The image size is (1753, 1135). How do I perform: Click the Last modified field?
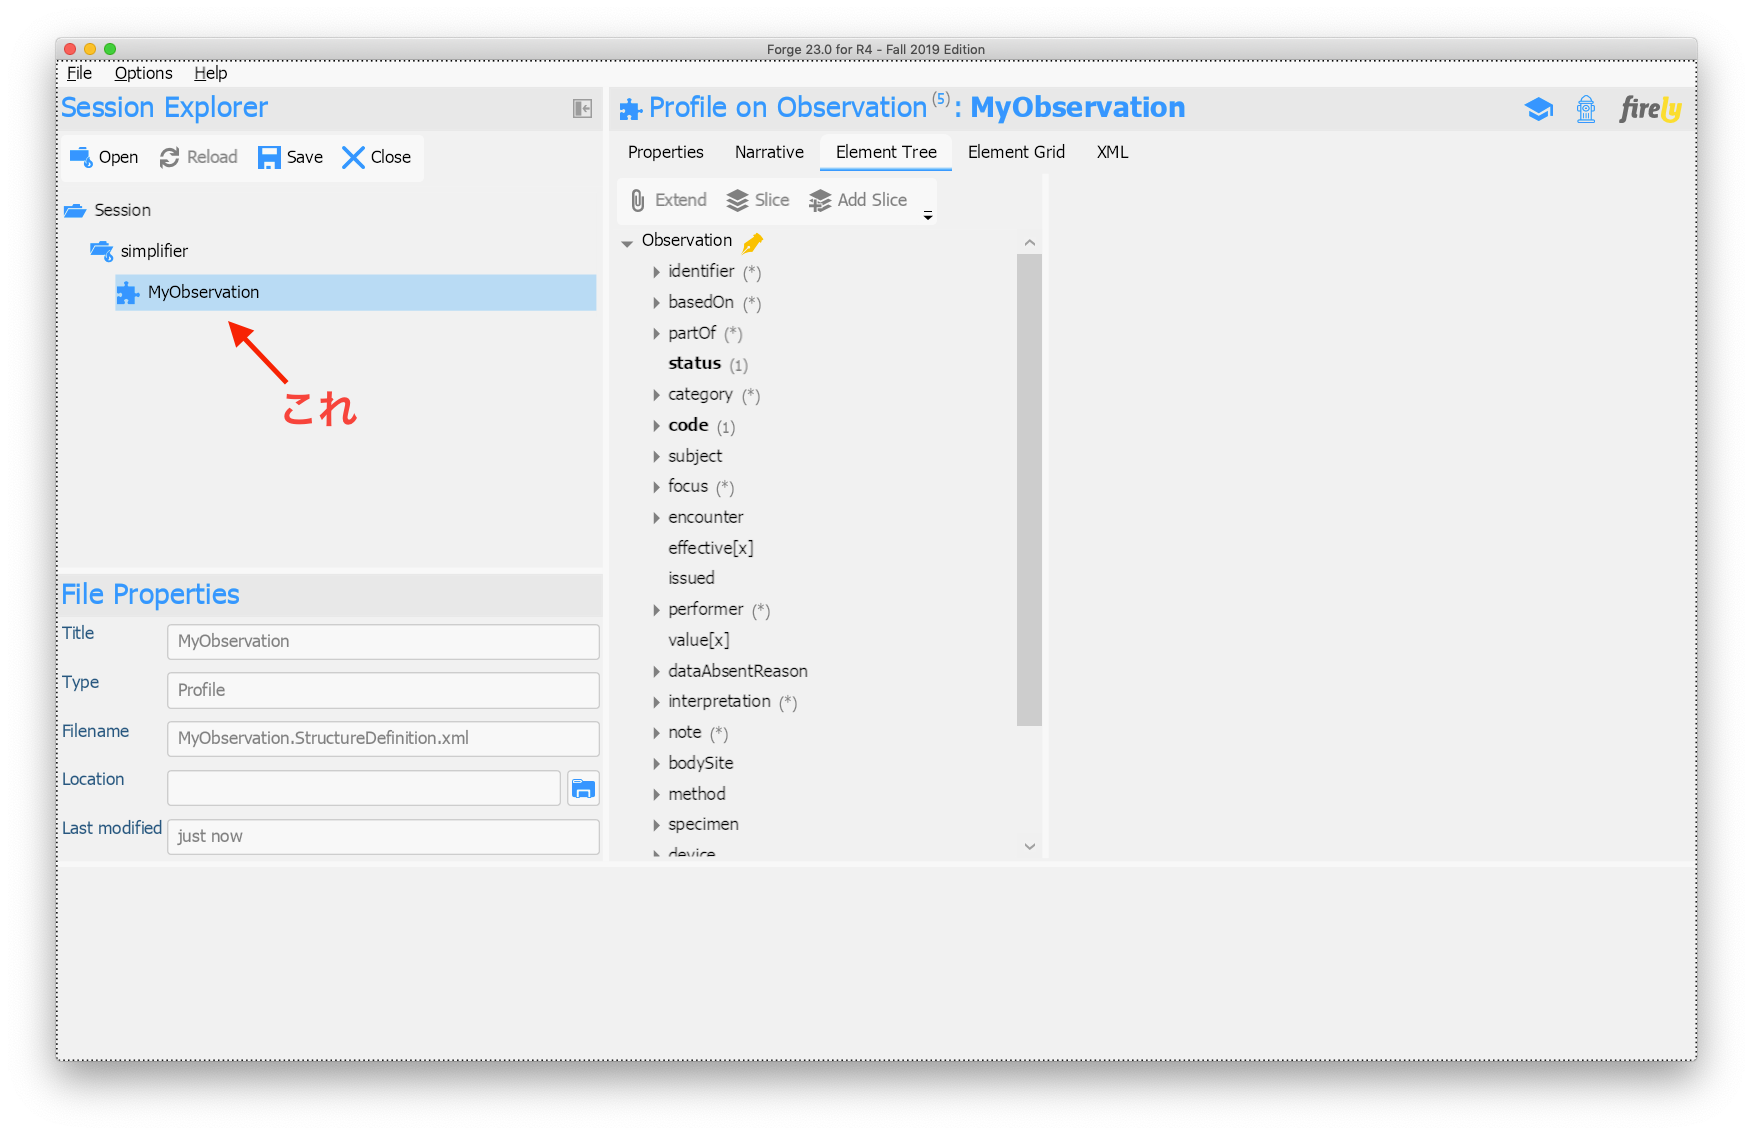tap(383, 836)
